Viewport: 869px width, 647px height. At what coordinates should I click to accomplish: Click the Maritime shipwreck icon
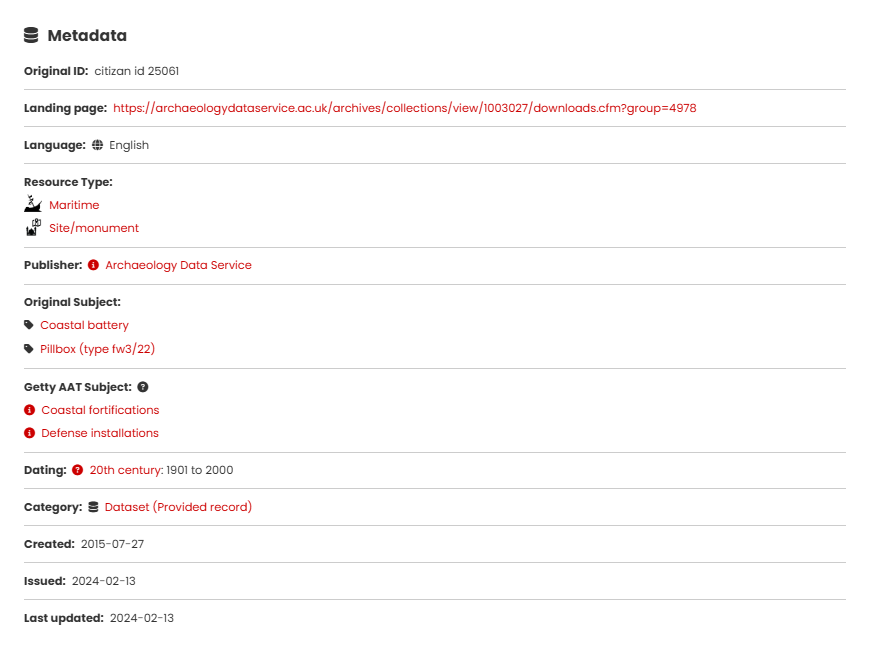[33, 204]
